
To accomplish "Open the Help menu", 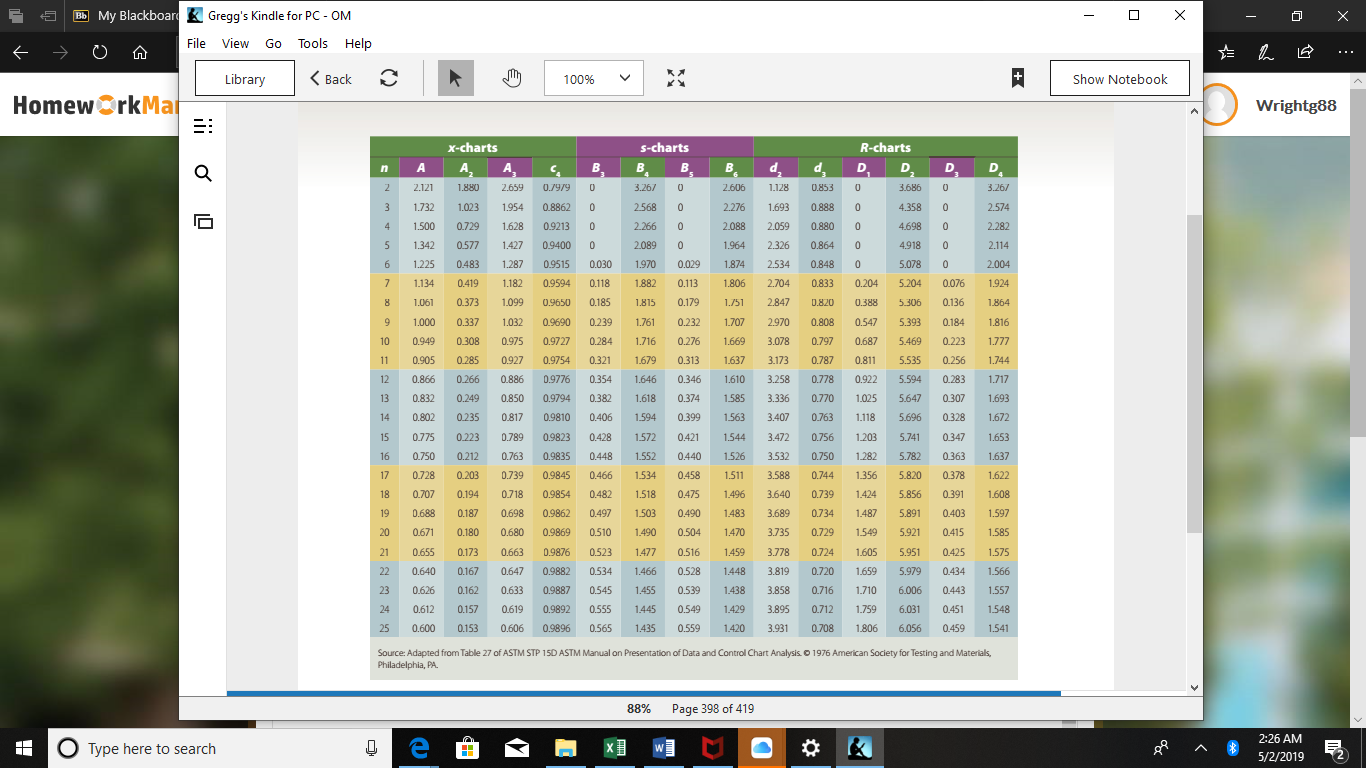I will pos(358,43).
